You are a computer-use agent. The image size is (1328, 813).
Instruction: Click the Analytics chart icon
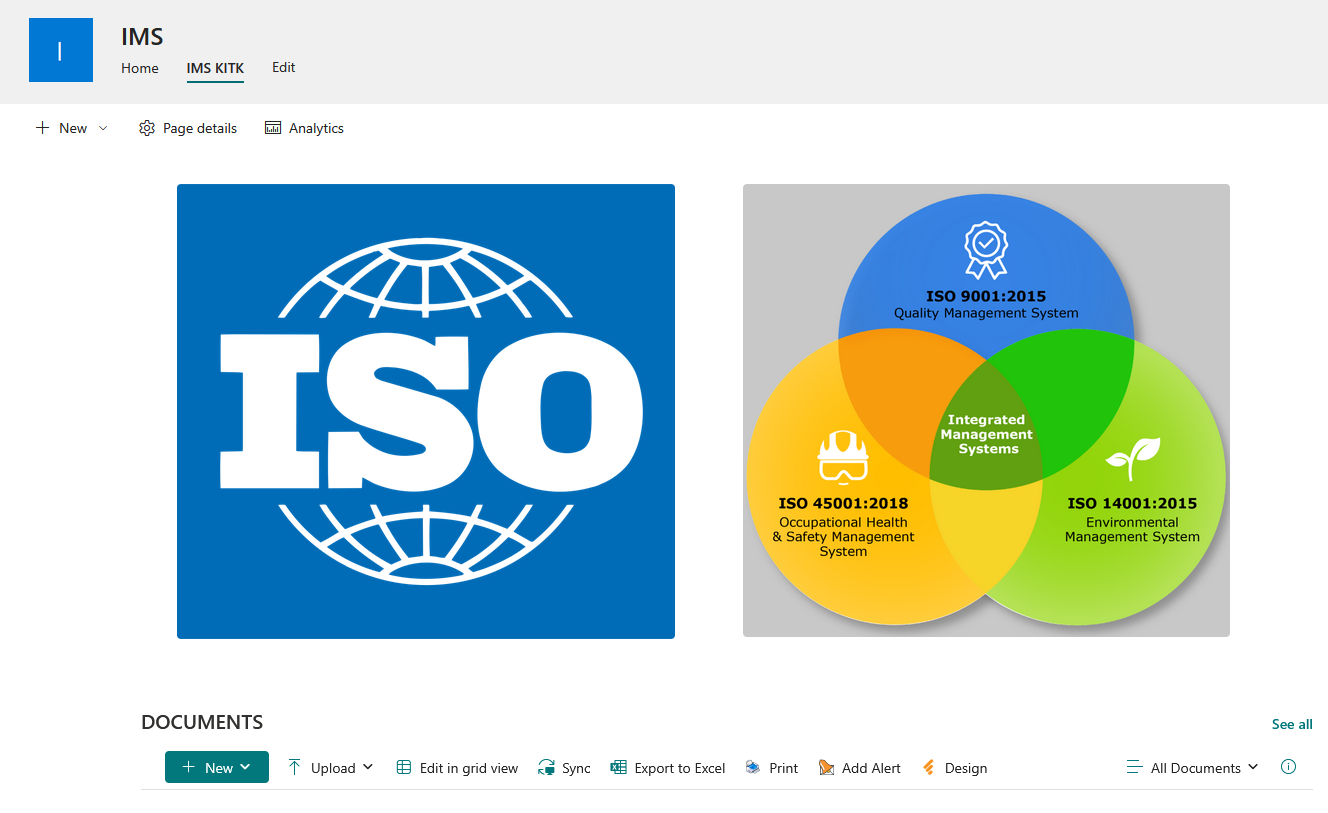point(273,128)
